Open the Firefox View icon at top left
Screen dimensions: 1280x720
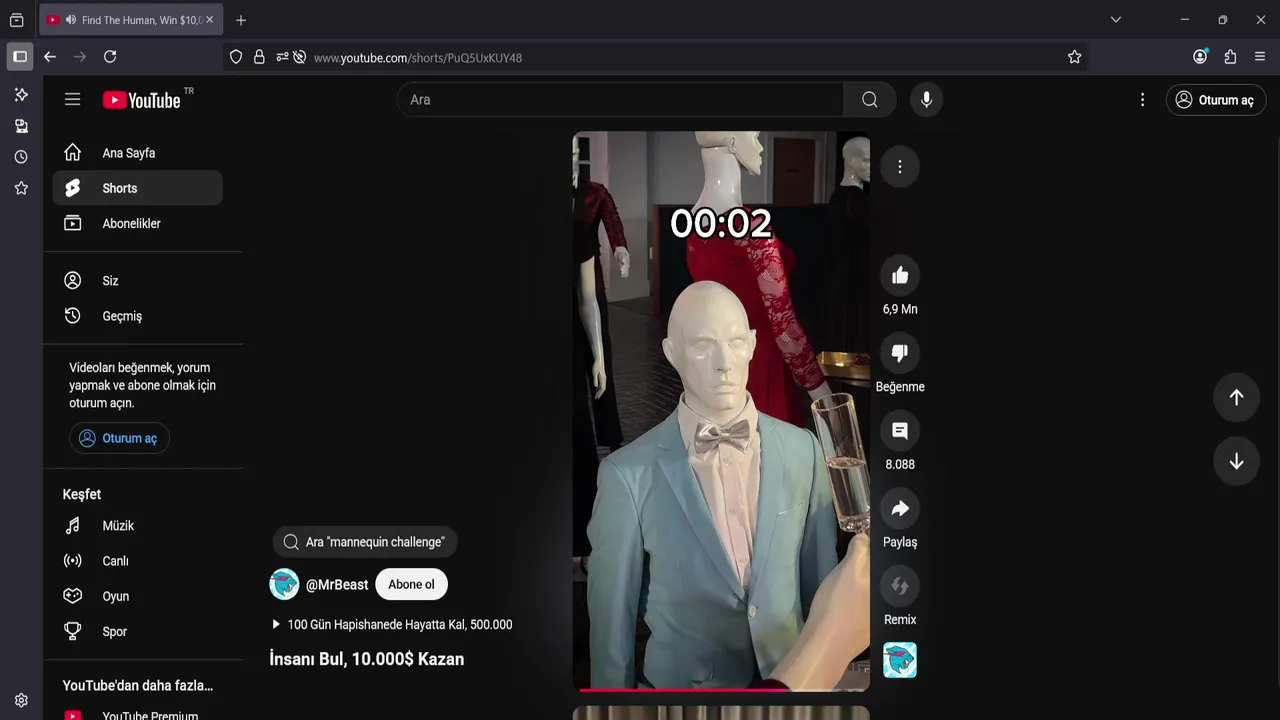(17, 20)
